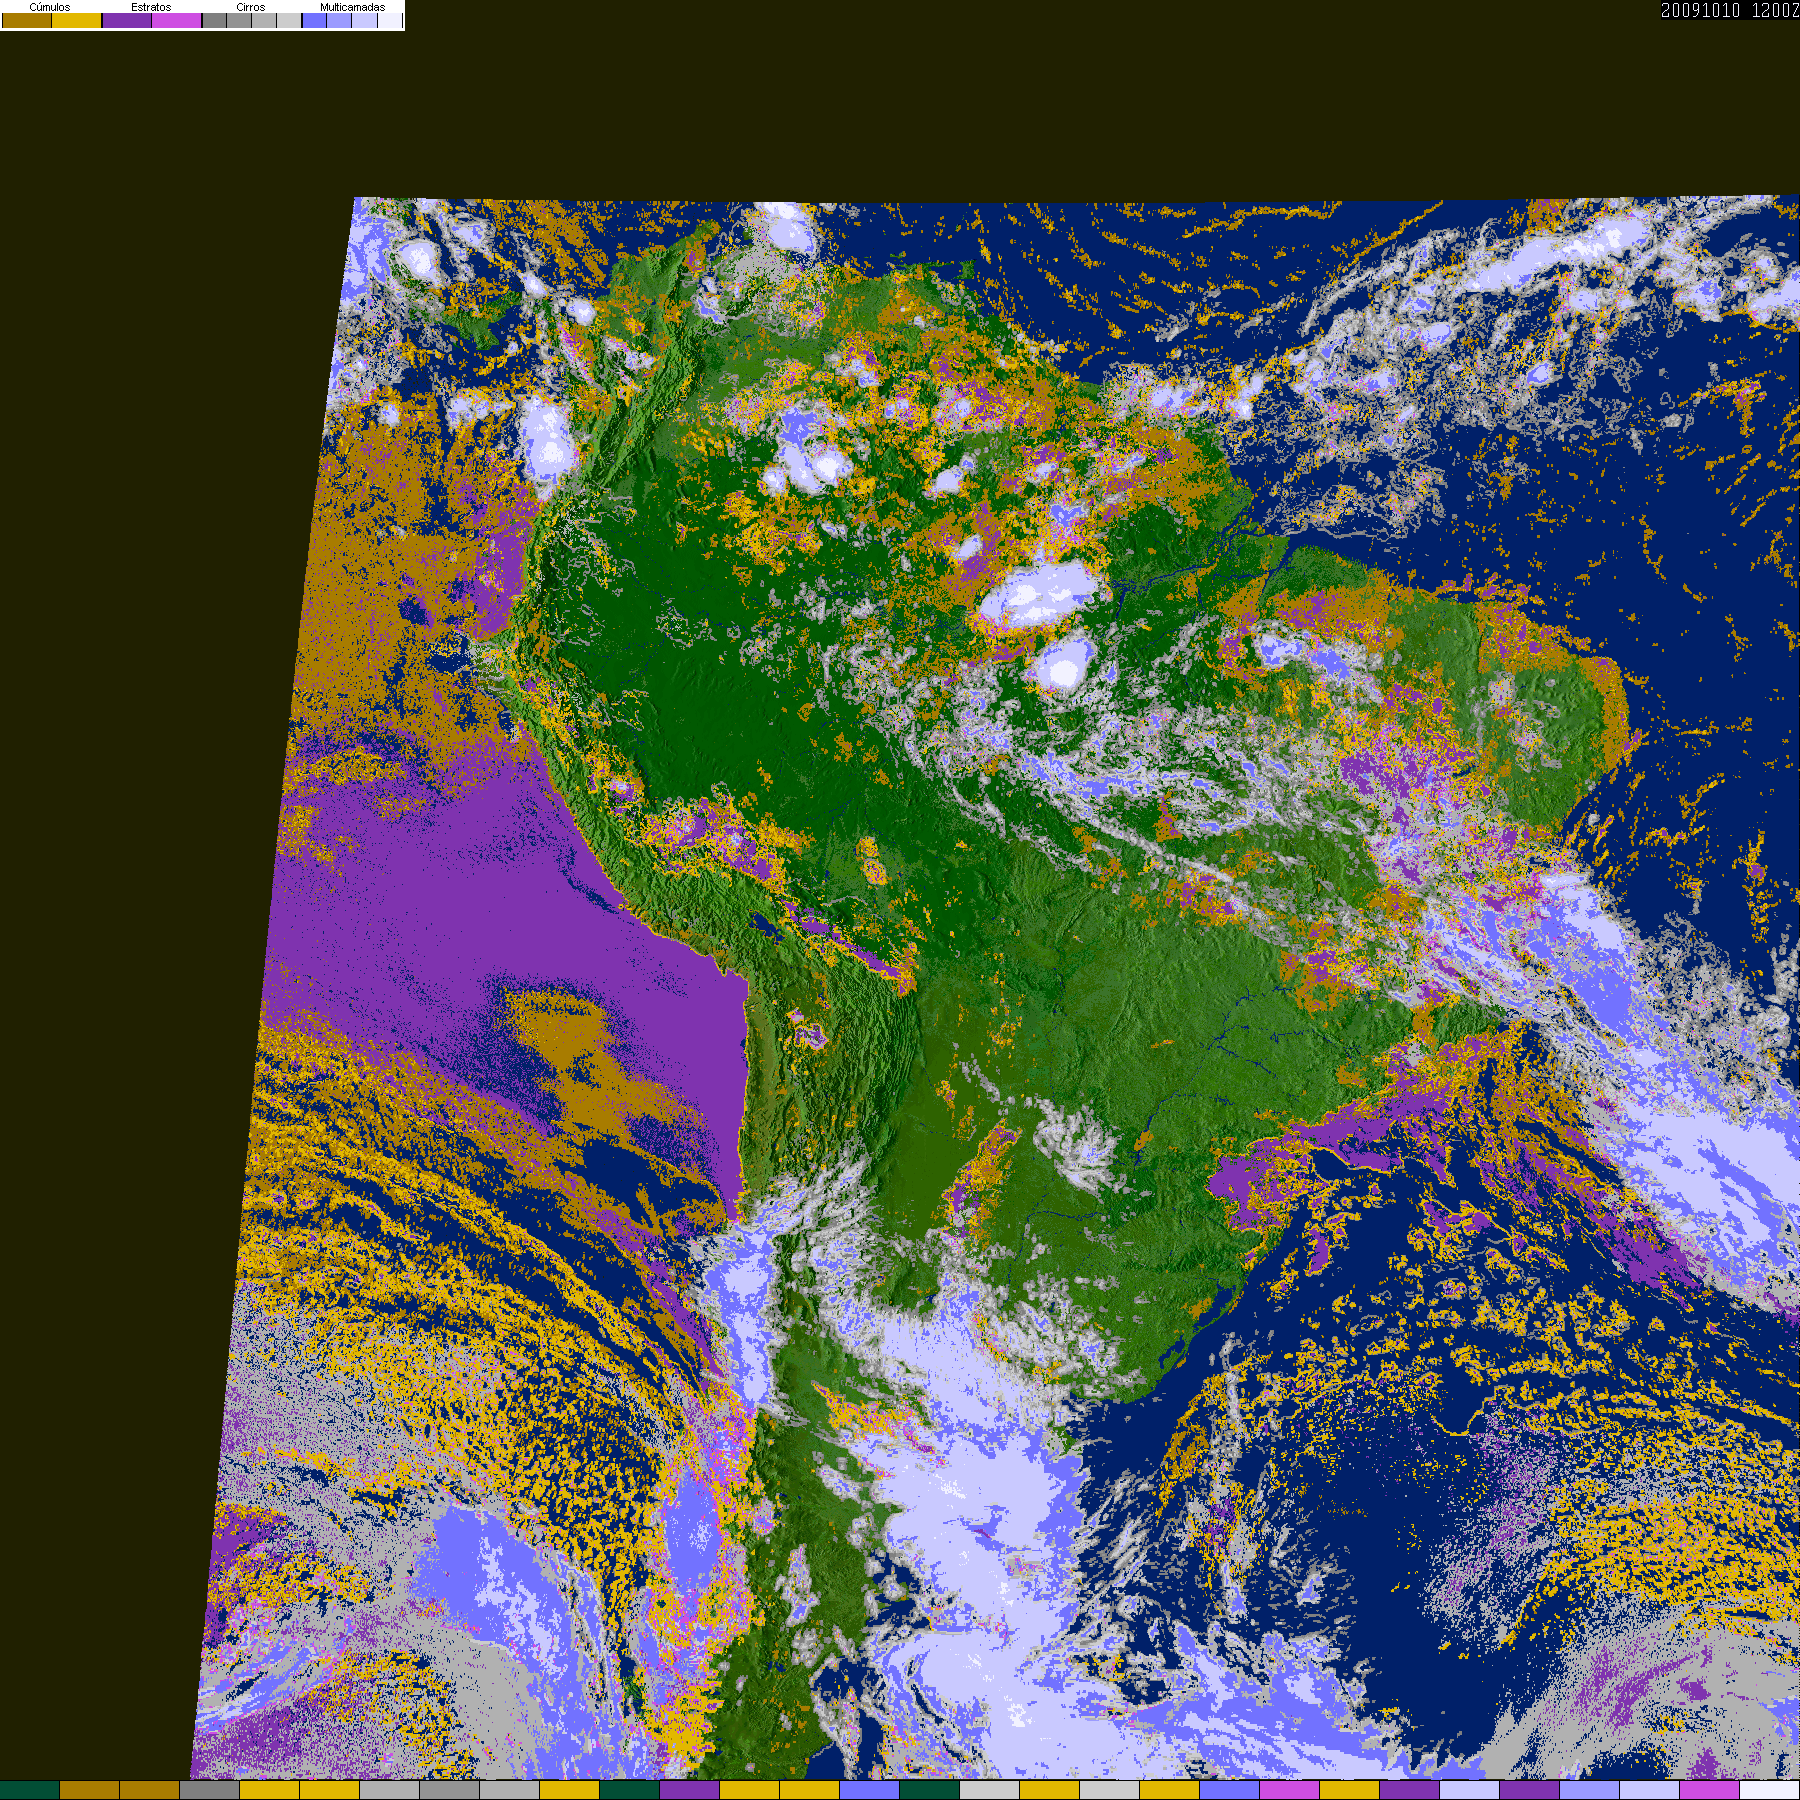1800x1800 pixels.
Task: Click the 20091010 1200Z timestamp
Action: coord(1729,10)
